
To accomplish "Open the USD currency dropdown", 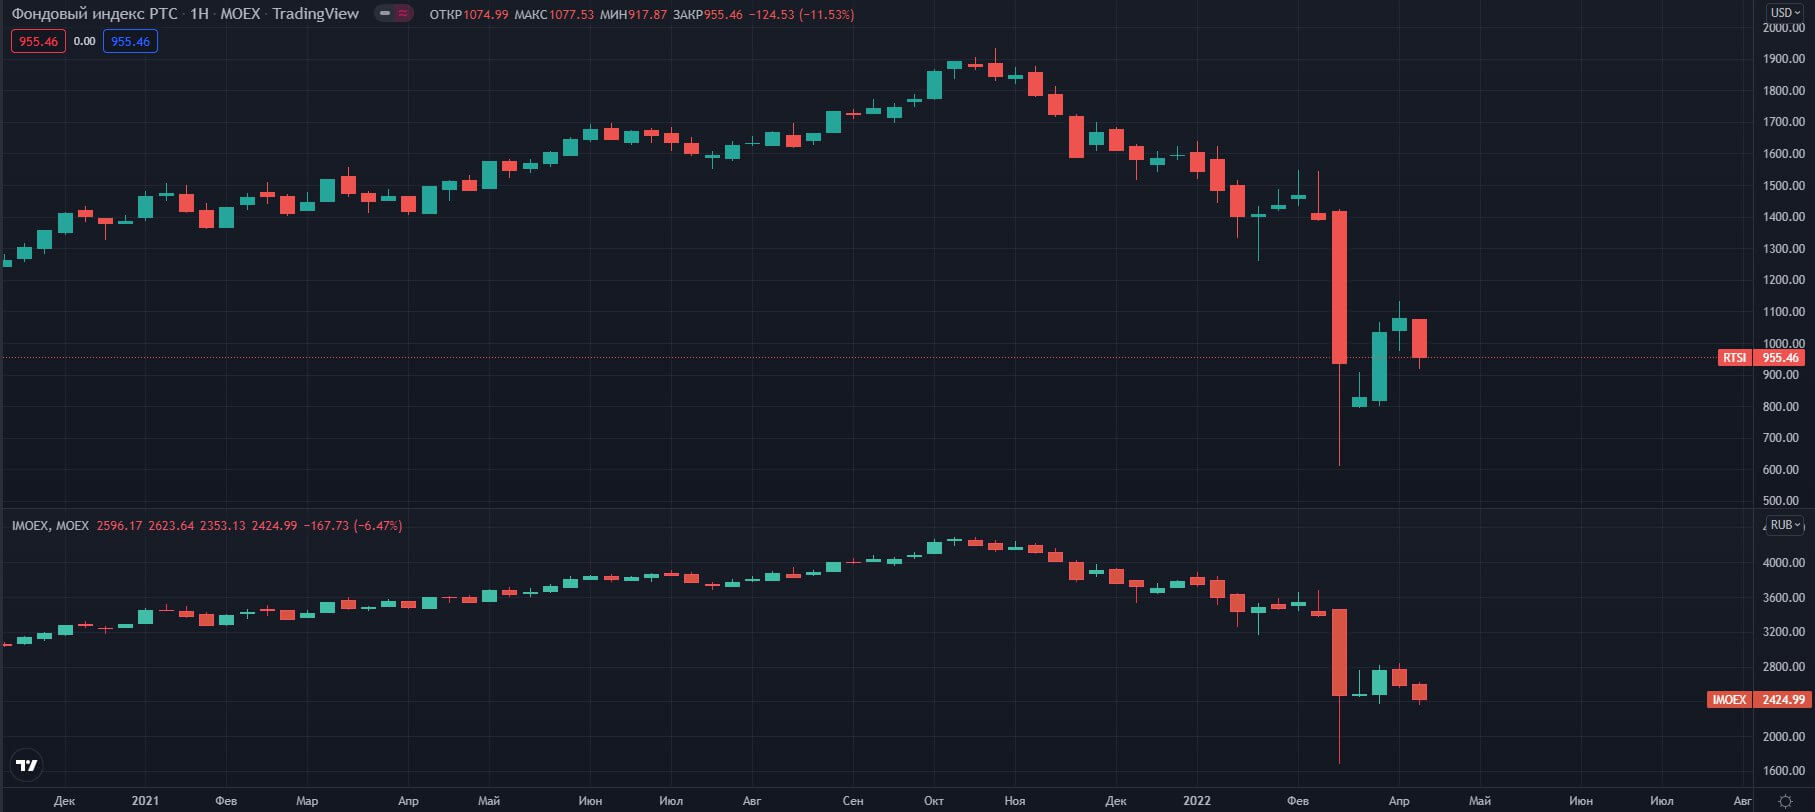I will coord(1786,13).
